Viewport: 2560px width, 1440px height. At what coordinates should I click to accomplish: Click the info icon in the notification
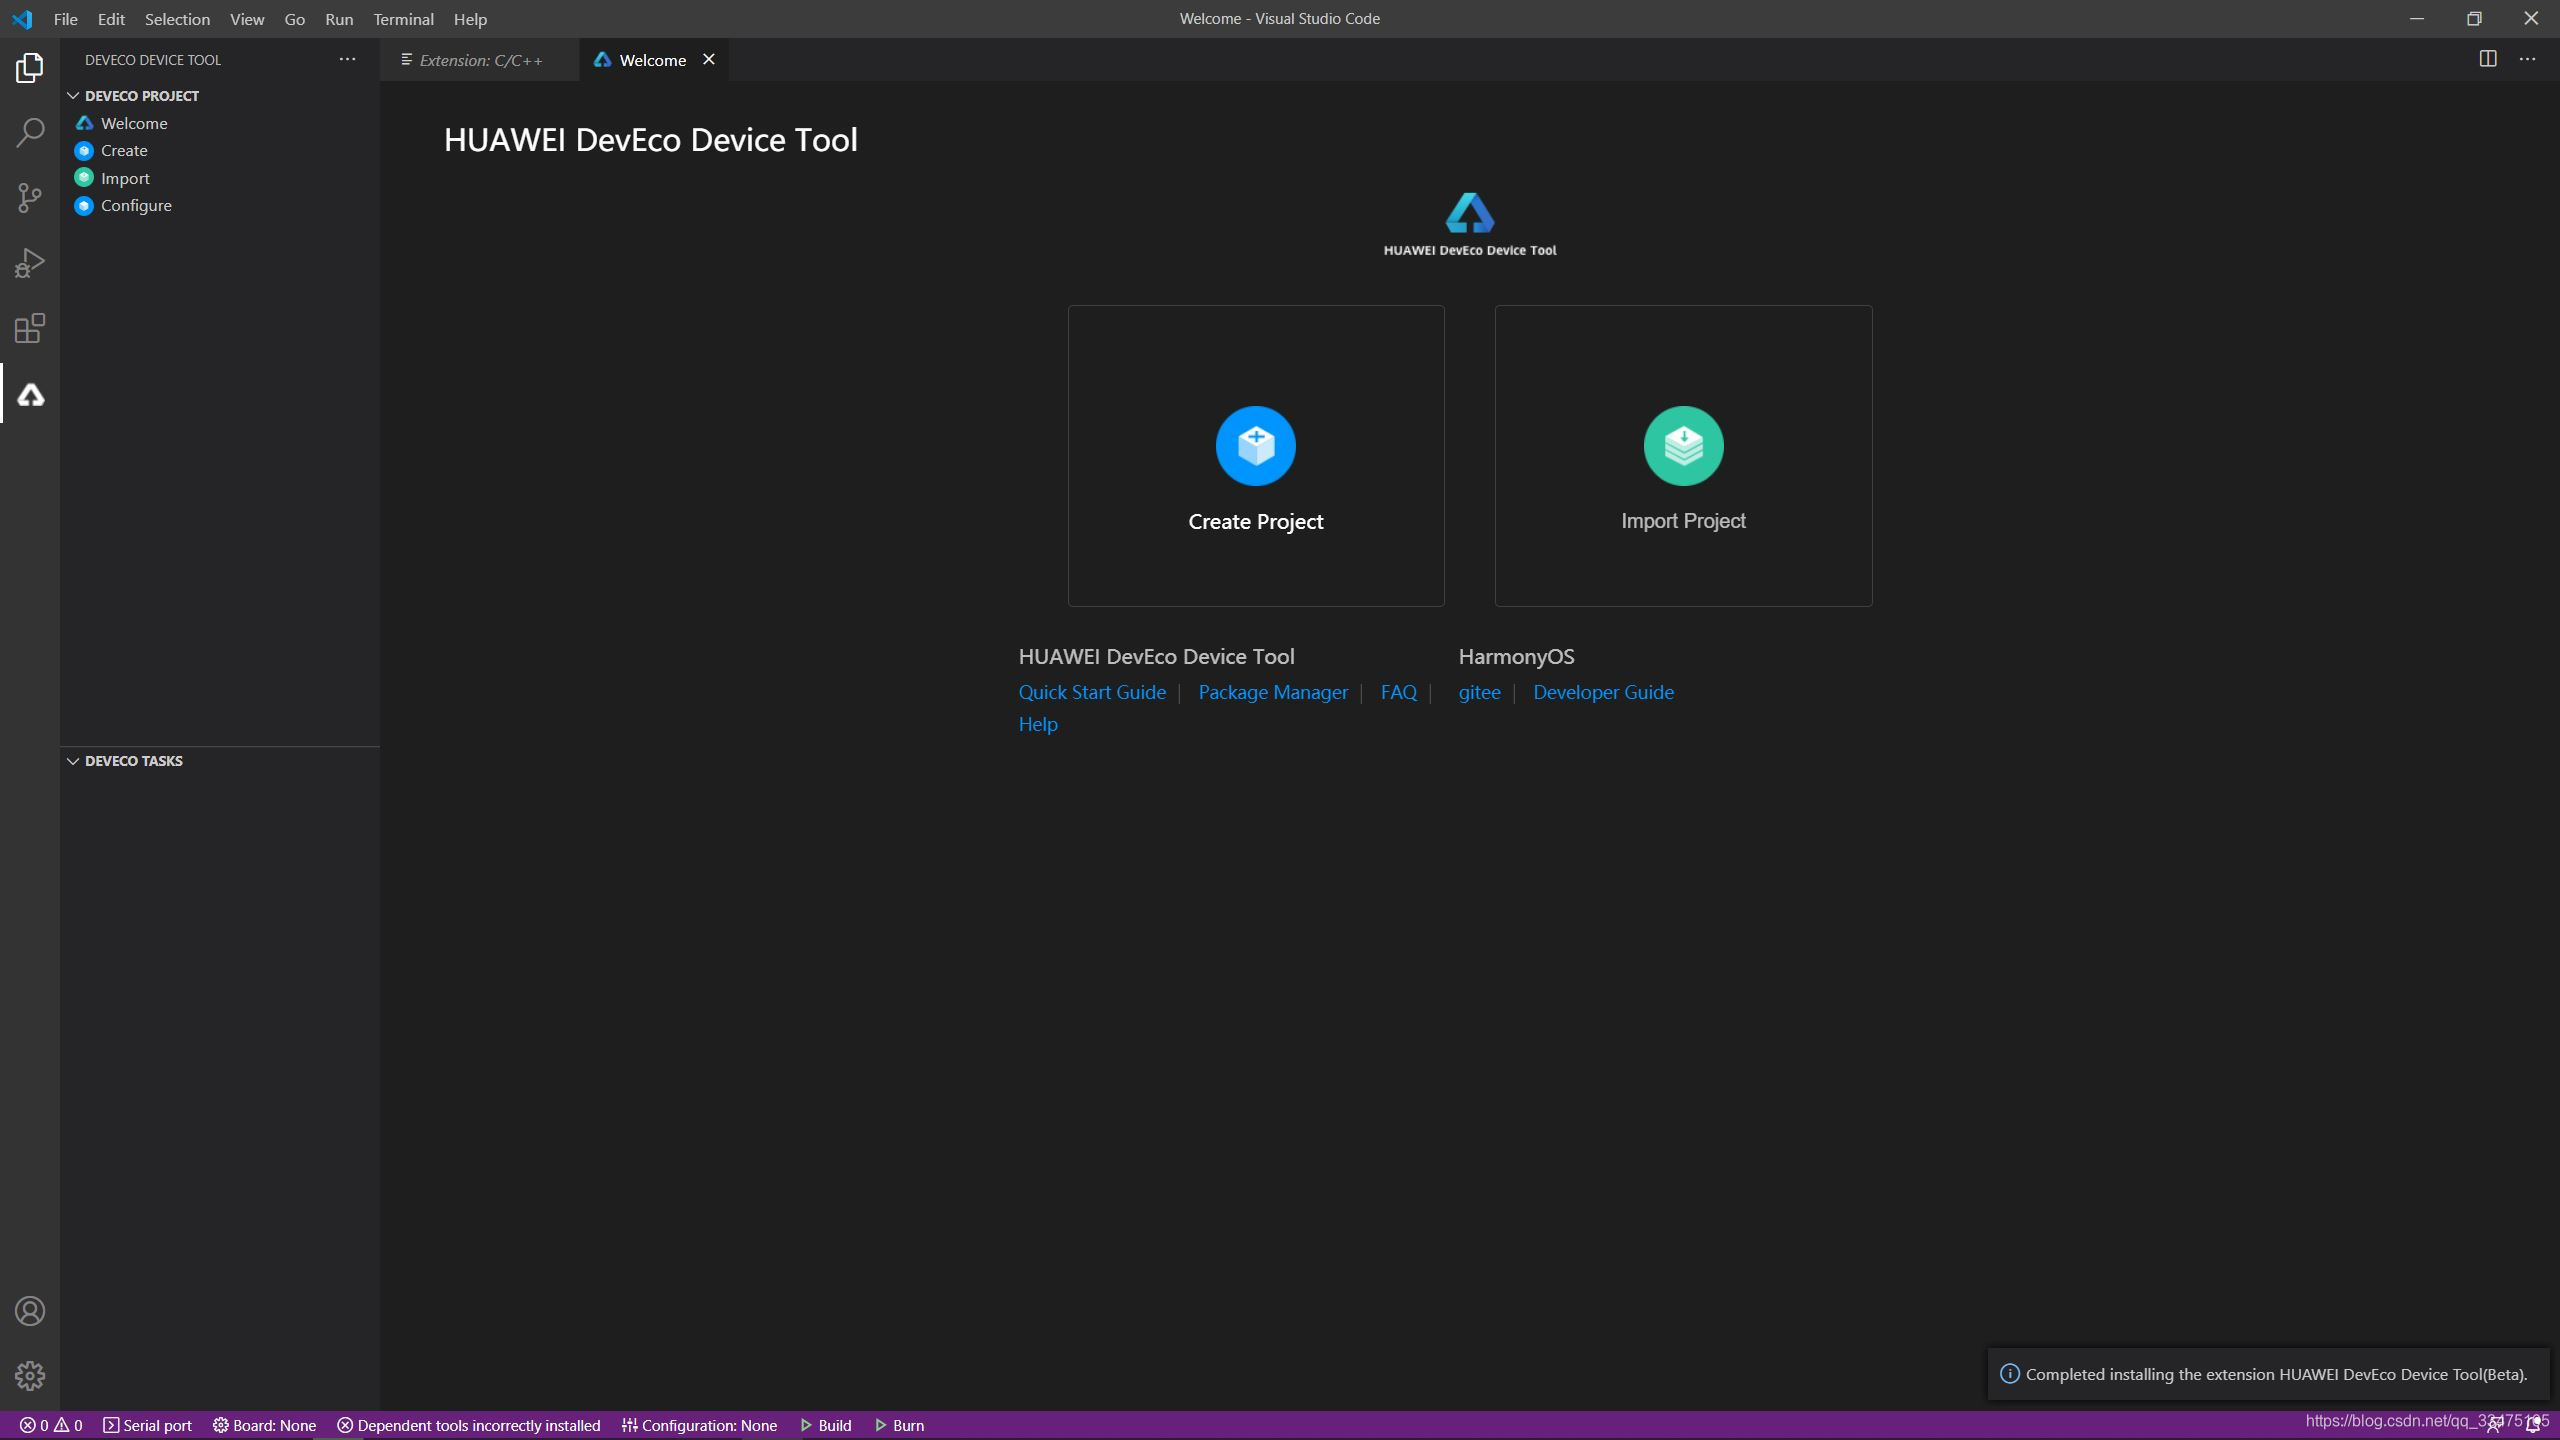[x=2009, y=1374]
